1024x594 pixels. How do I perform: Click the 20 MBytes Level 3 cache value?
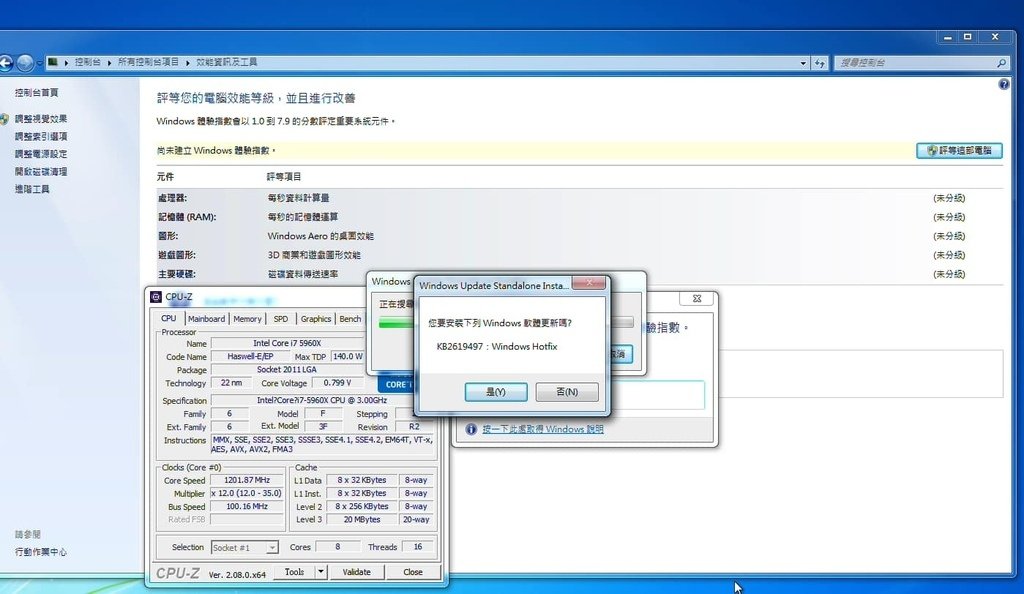(x=362, y=520)
